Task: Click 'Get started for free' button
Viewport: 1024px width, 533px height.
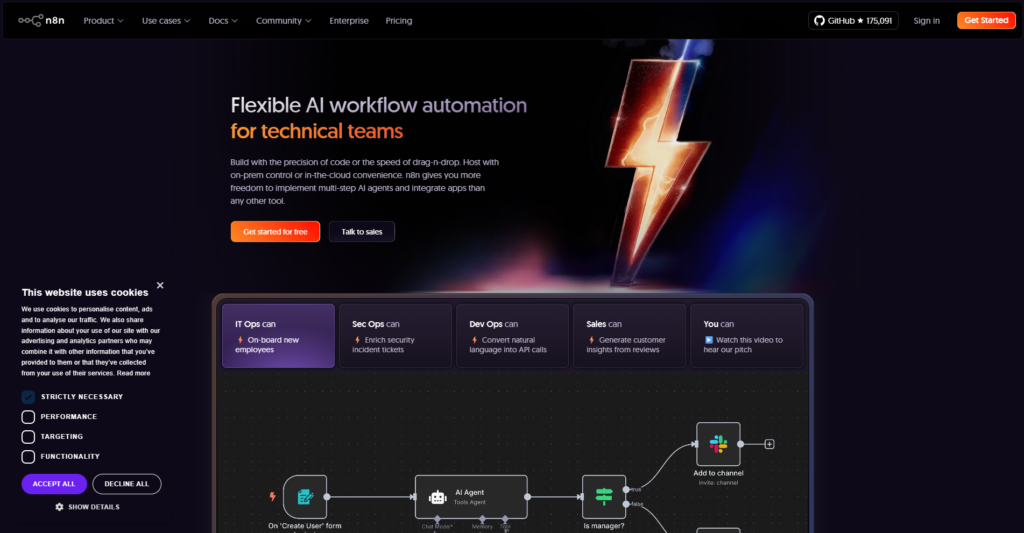Action: coord(275,231)
